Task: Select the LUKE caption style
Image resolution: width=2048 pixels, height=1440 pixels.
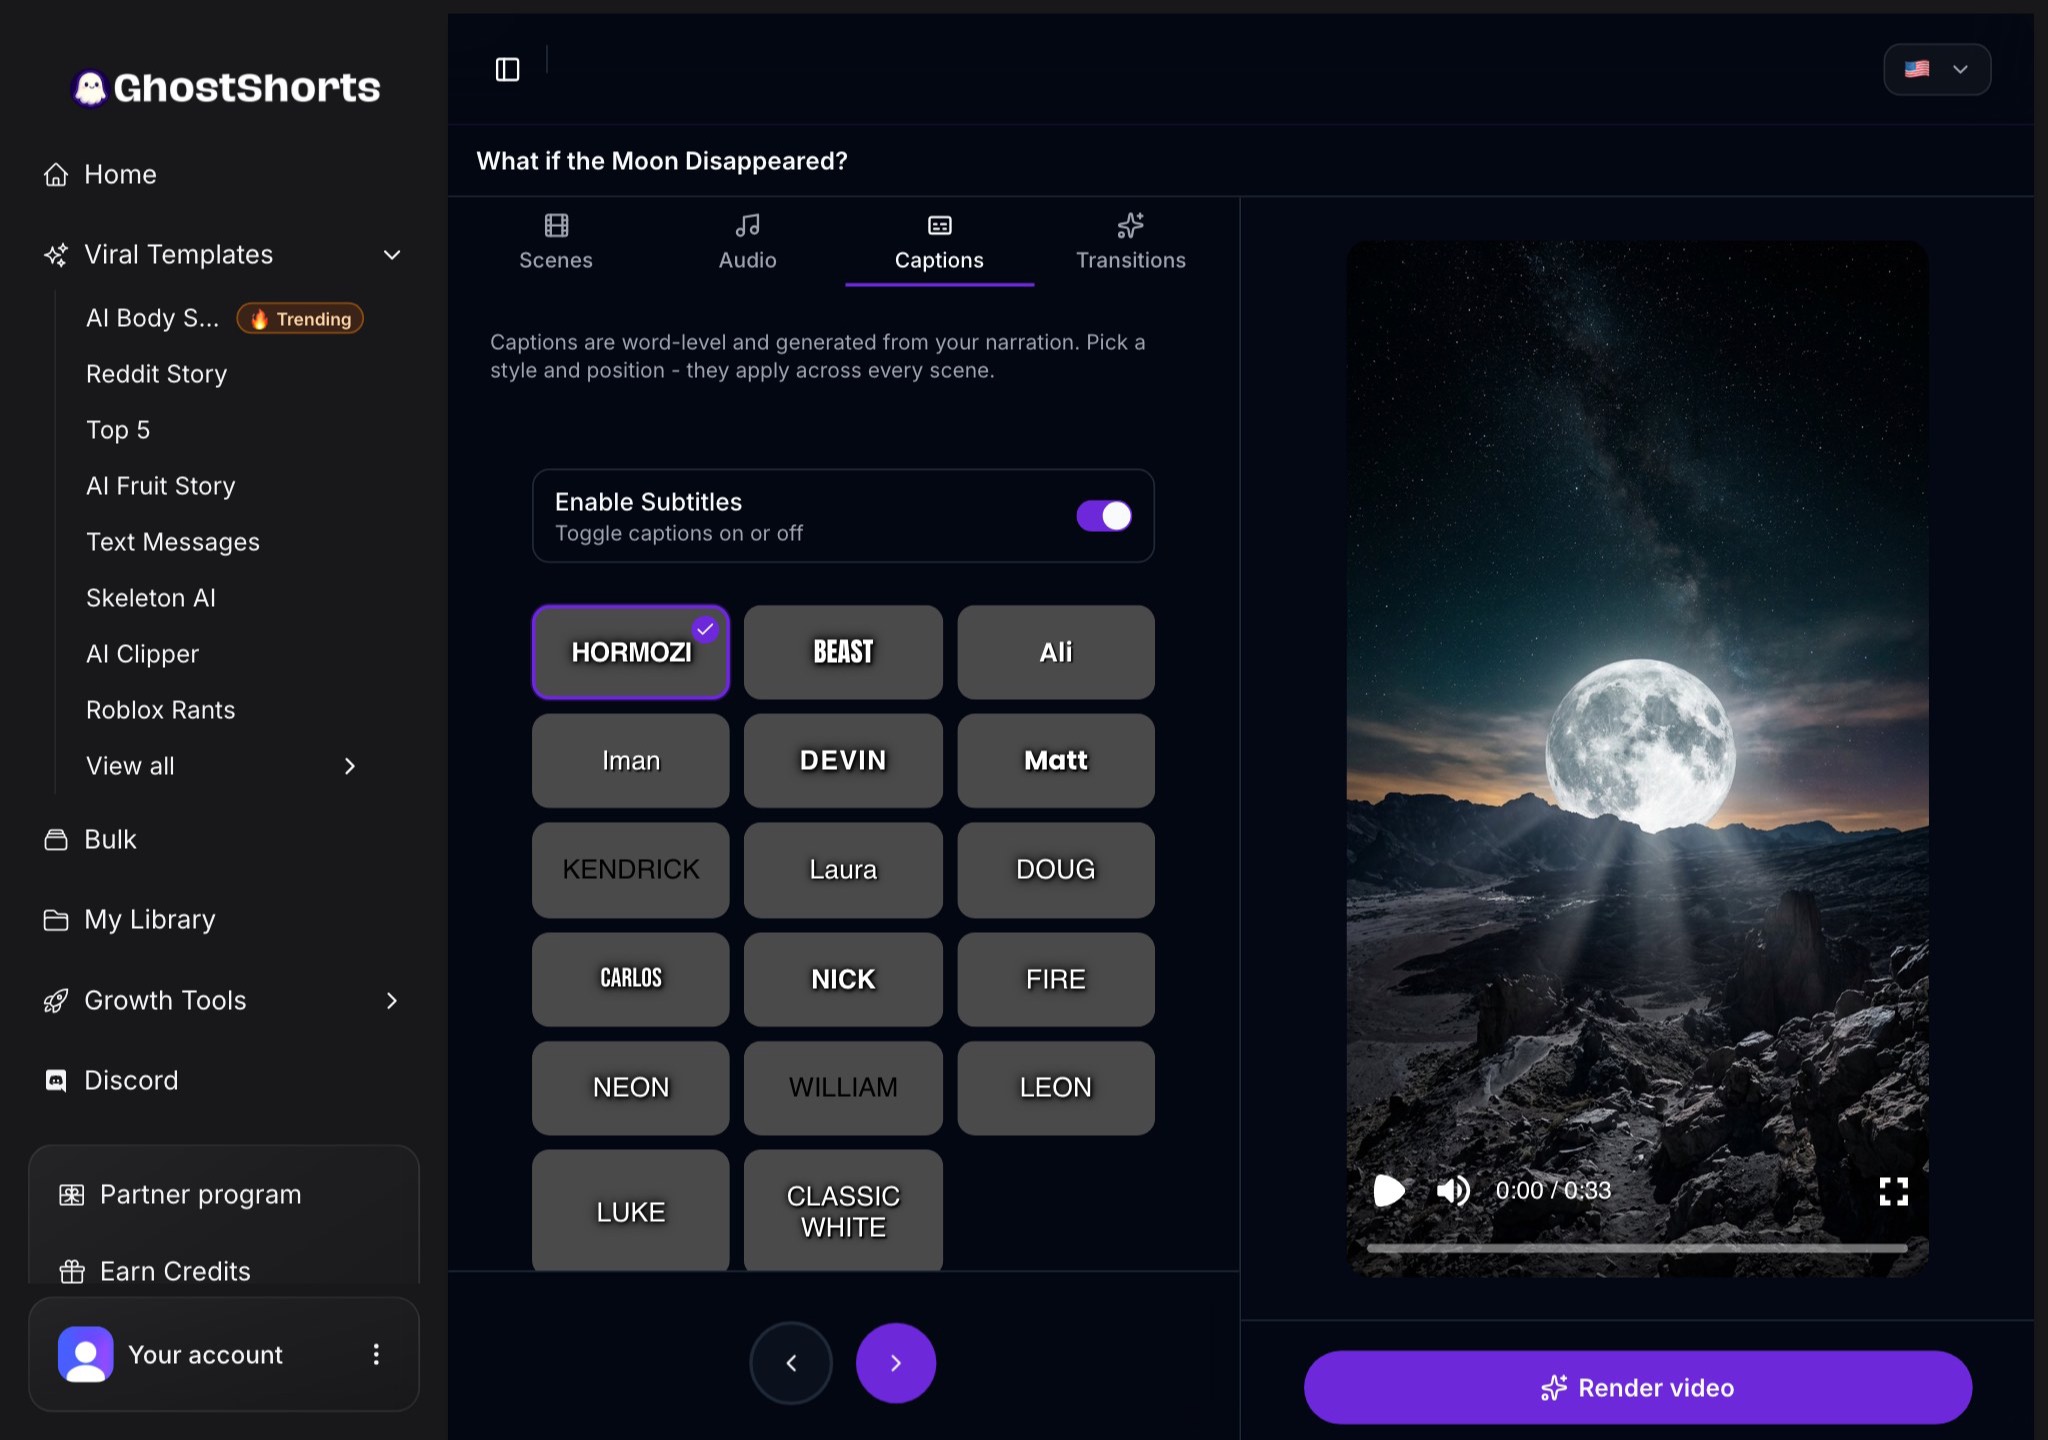Action: [x=631, y=1210]
